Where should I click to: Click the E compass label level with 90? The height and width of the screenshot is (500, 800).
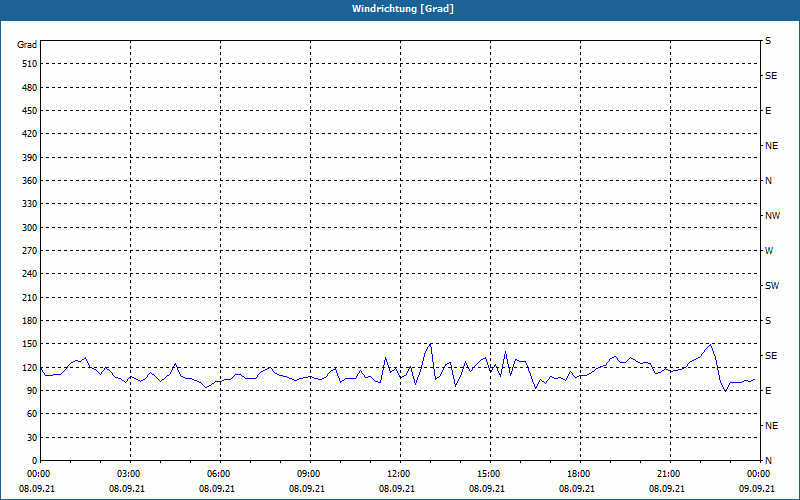point(768,391)
